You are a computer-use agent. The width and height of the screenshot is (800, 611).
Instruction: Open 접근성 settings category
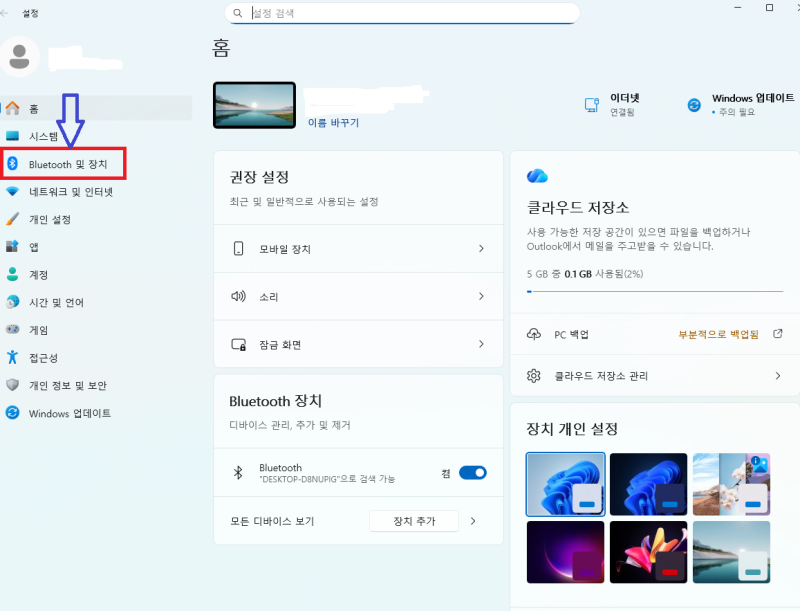(x=96, y=357)
